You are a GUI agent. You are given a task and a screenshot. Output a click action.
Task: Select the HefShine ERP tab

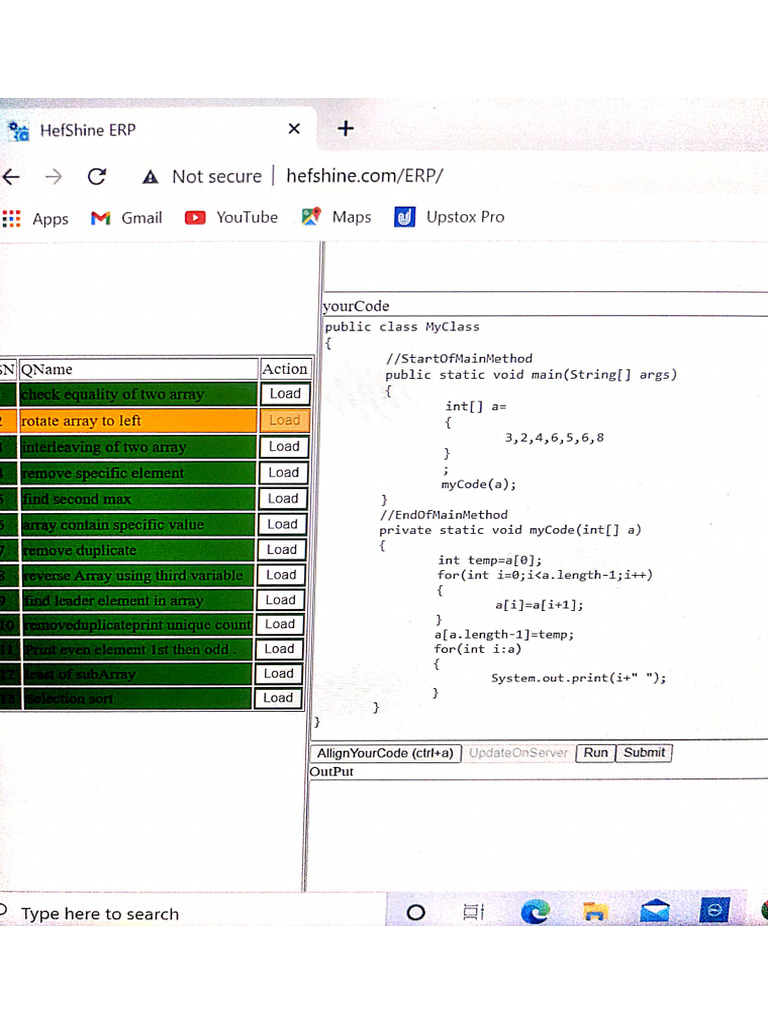tap(88, 130)
